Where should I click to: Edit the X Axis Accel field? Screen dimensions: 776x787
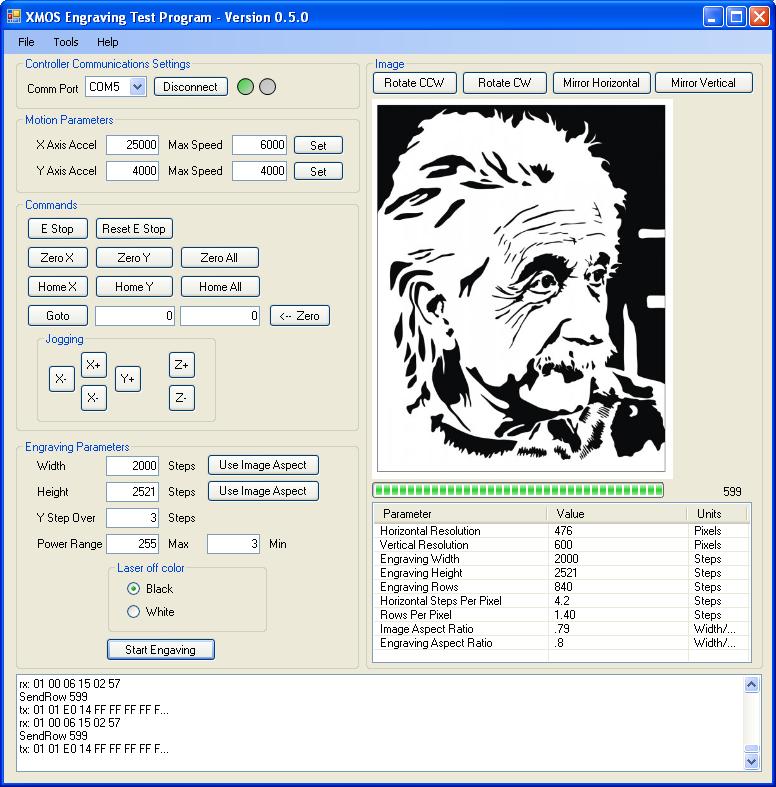tap(133, 145)
